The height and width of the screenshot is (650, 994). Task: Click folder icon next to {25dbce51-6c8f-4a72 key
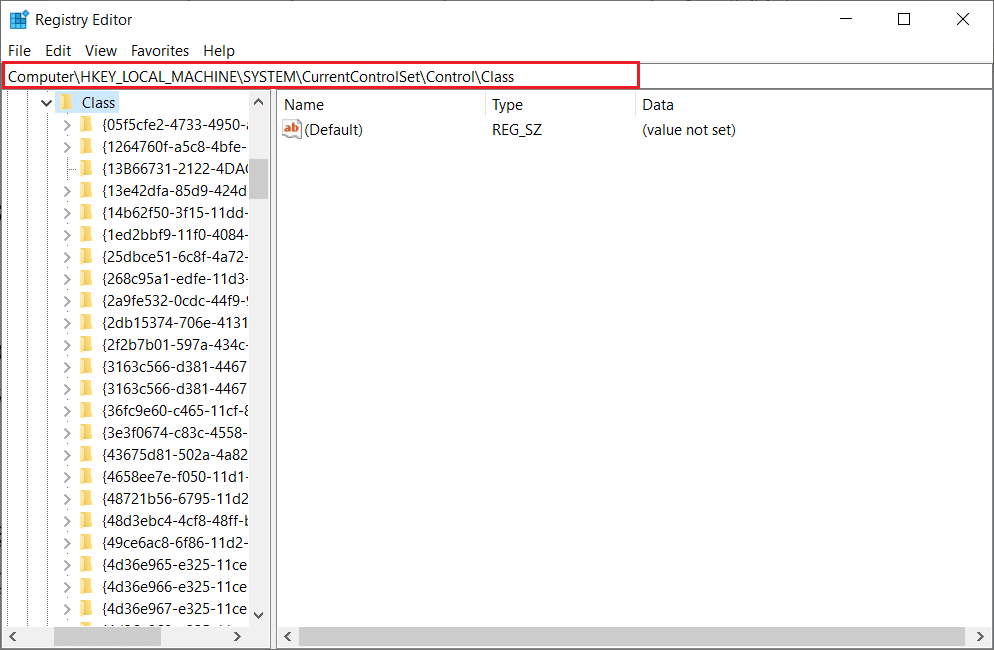[x=87, y=256]
